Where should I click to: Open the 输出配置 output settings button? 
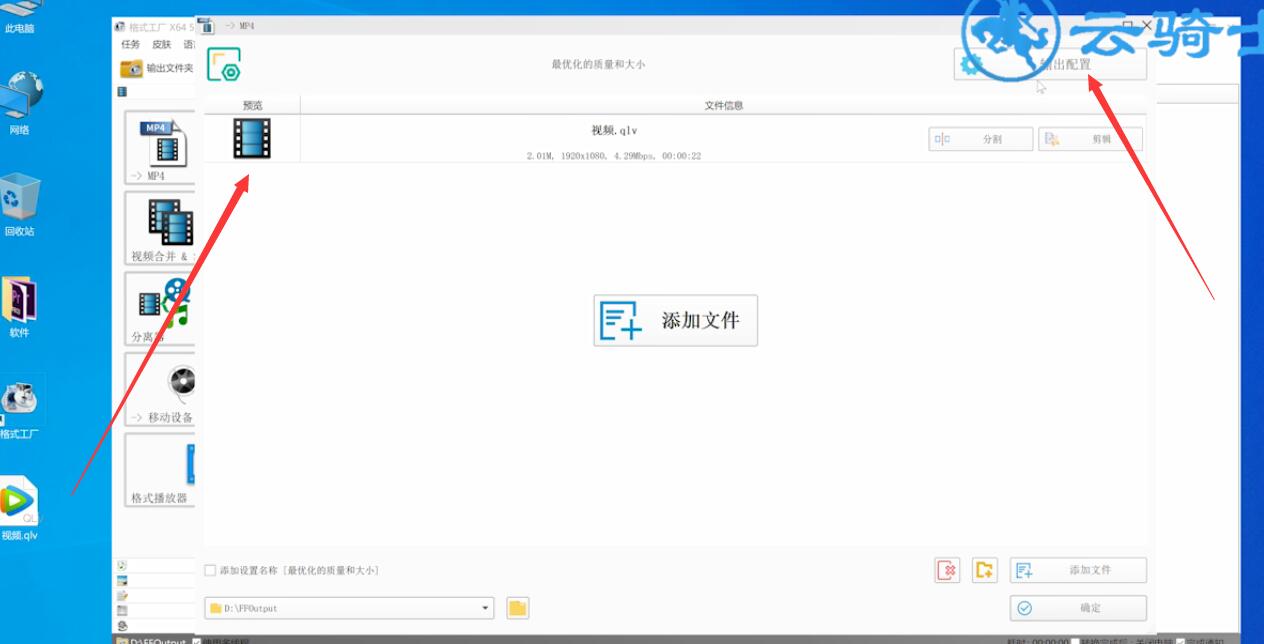pyautogui.click(x=1050, y=65)
